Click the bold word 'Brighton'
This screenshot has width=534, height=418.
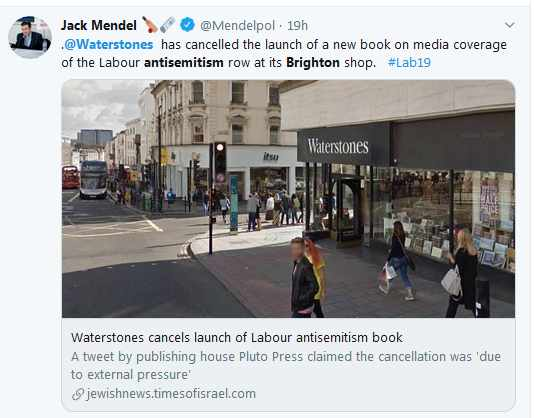[x=313, y=63]
